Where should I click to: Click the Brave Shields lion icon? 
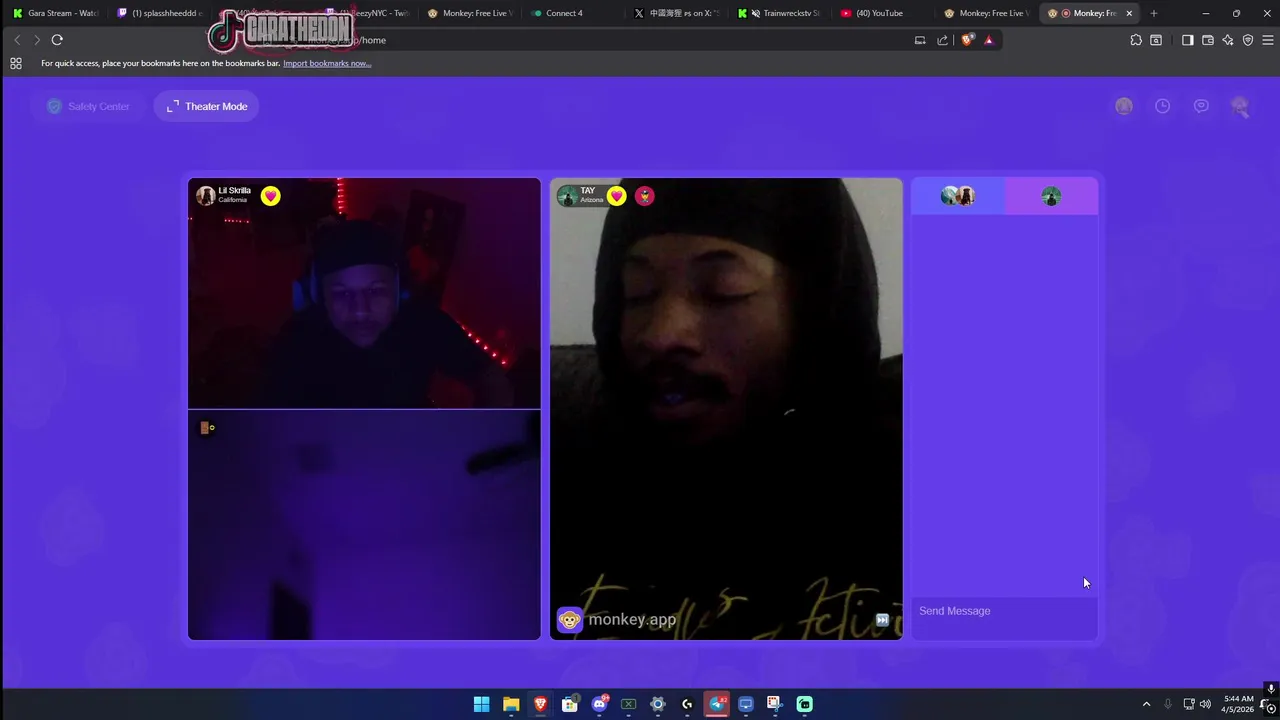tap(967, 40)
